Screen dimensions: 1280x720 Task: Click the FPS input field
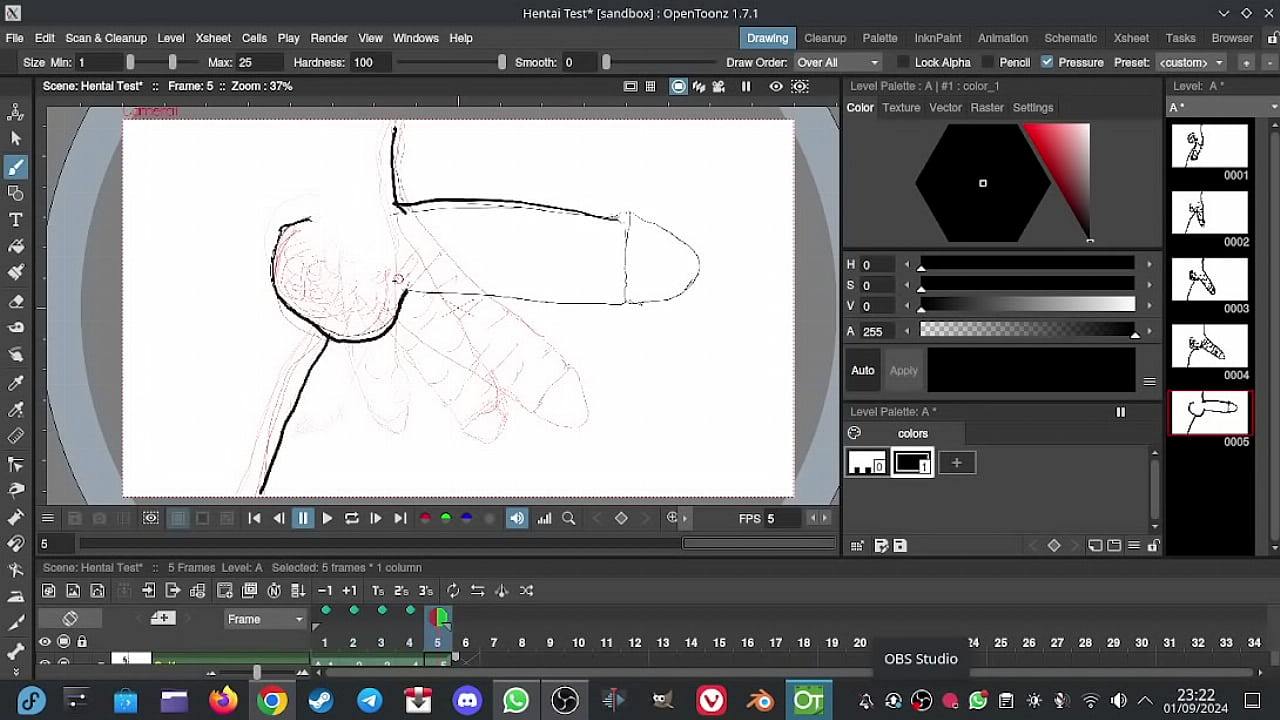(x=785, y=518)
